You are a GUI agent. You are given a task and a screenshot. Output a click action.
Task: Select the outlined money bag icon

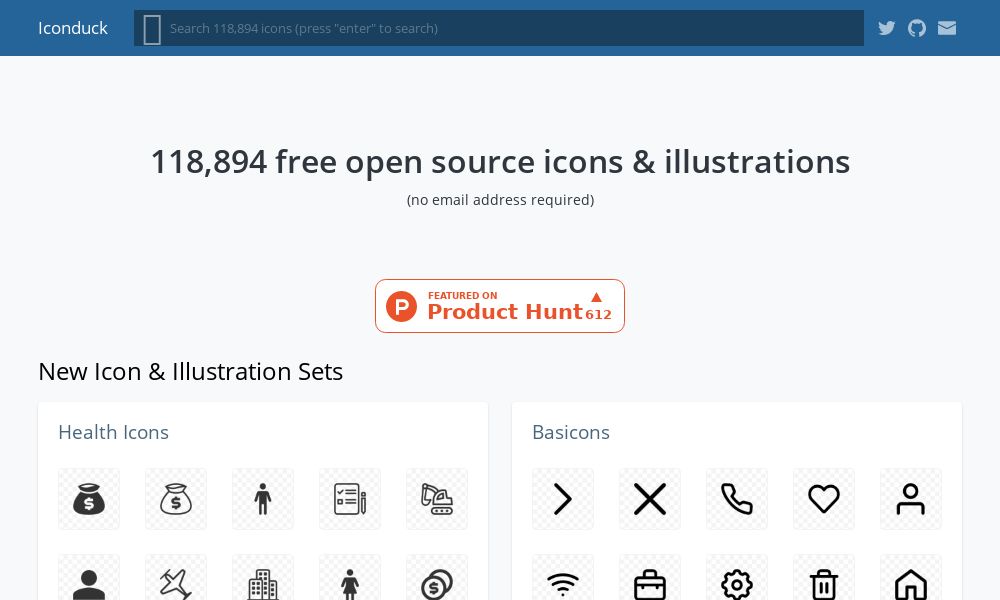176,499
